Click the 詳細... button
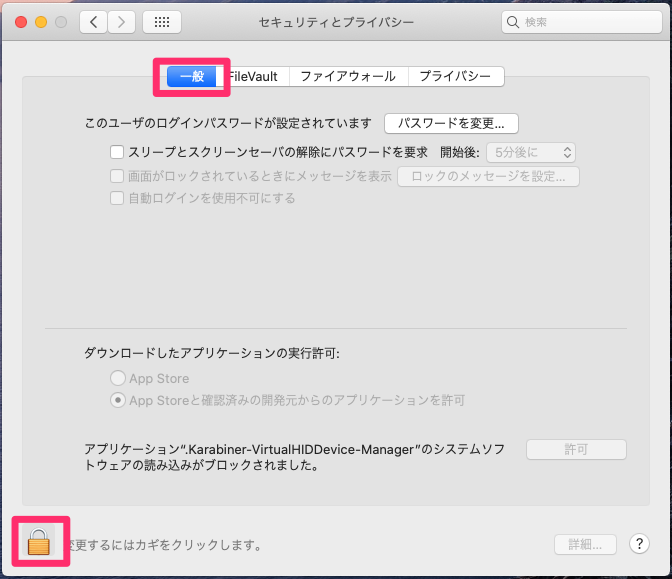The image size is (672, 579). pos(585,544)
